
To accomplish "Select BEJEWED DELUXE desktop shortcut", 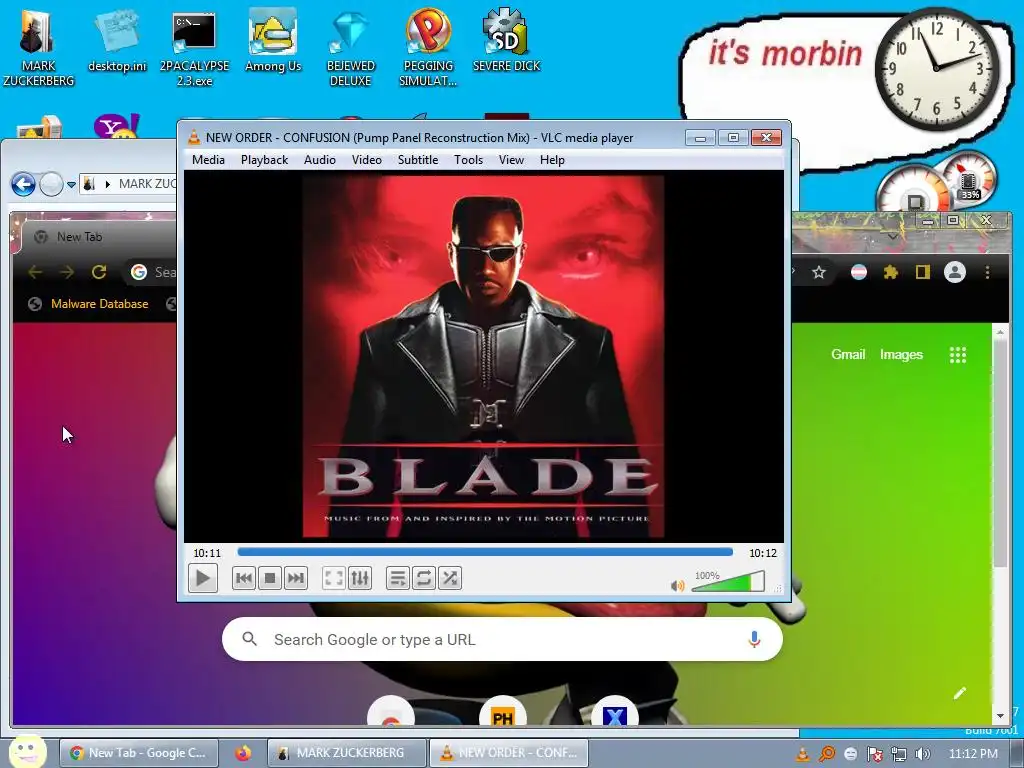I will [x=351, y=49].
